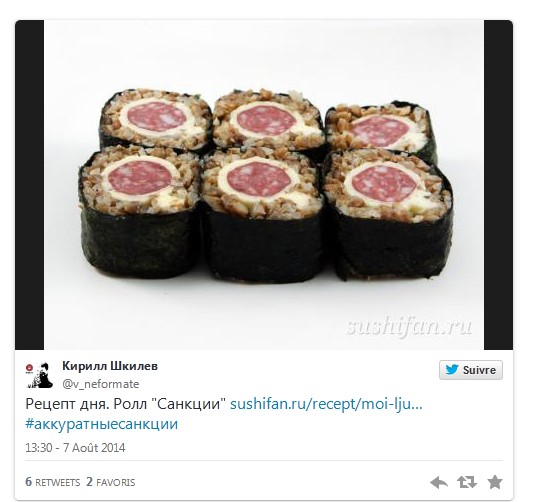Open the @v_neformate profile handle

tap(101, 384)
